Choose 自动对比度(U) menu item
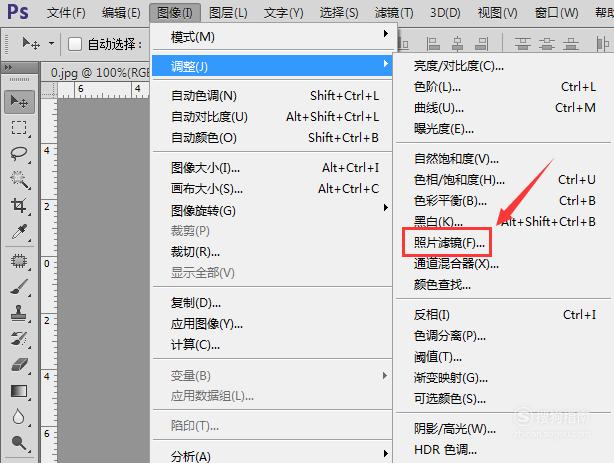The height and width of the screenshot is (463, 614). [272, 117]
